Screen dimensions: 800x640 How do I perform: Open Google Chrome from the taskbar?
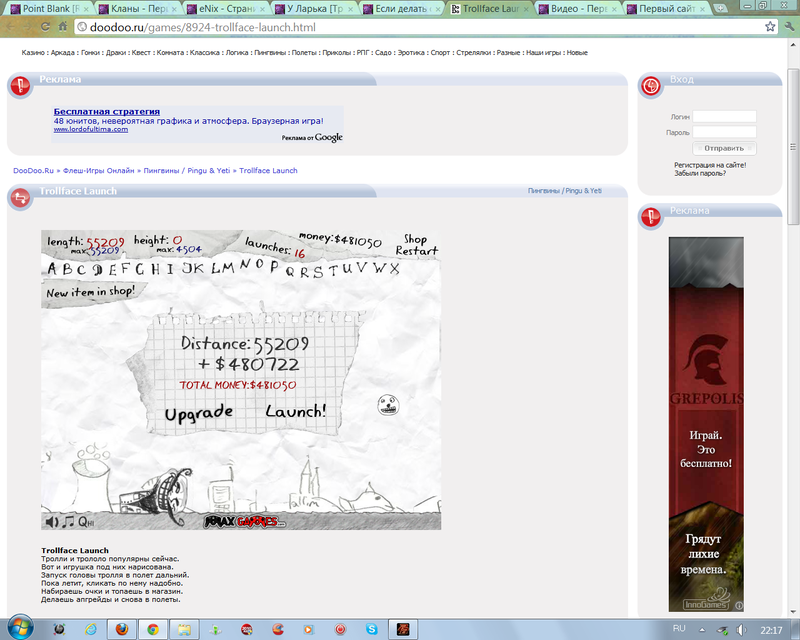pyautogui.click(x=153, y=629)
